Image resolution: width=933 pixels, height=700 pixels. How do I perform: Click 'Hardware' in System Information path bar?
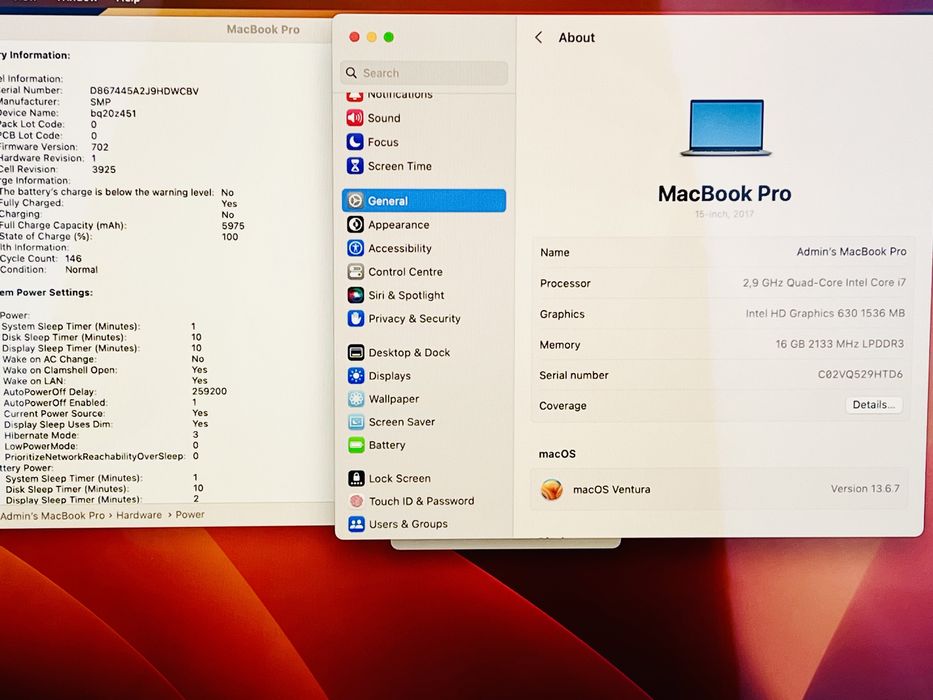click(x=139, y=515)
